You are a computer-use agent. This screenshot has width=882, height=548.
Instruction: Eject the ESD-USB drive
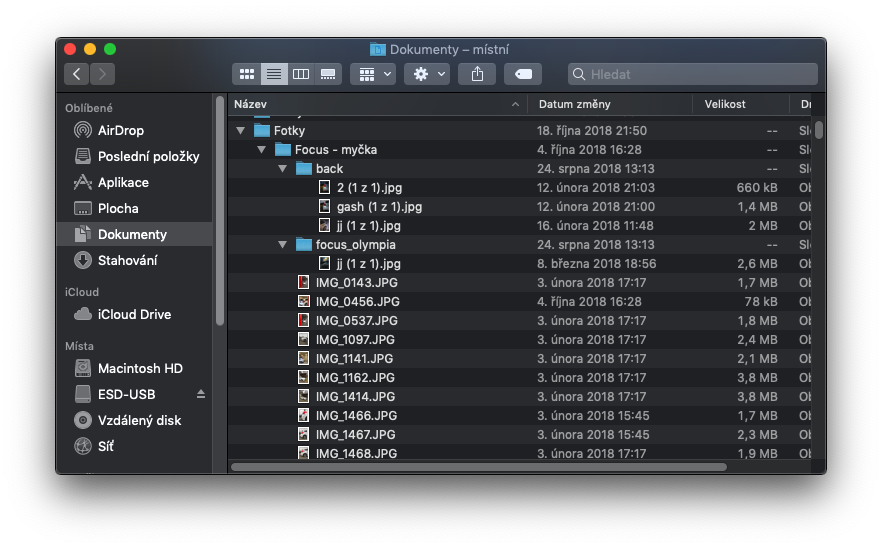click(x=200, y=394)
